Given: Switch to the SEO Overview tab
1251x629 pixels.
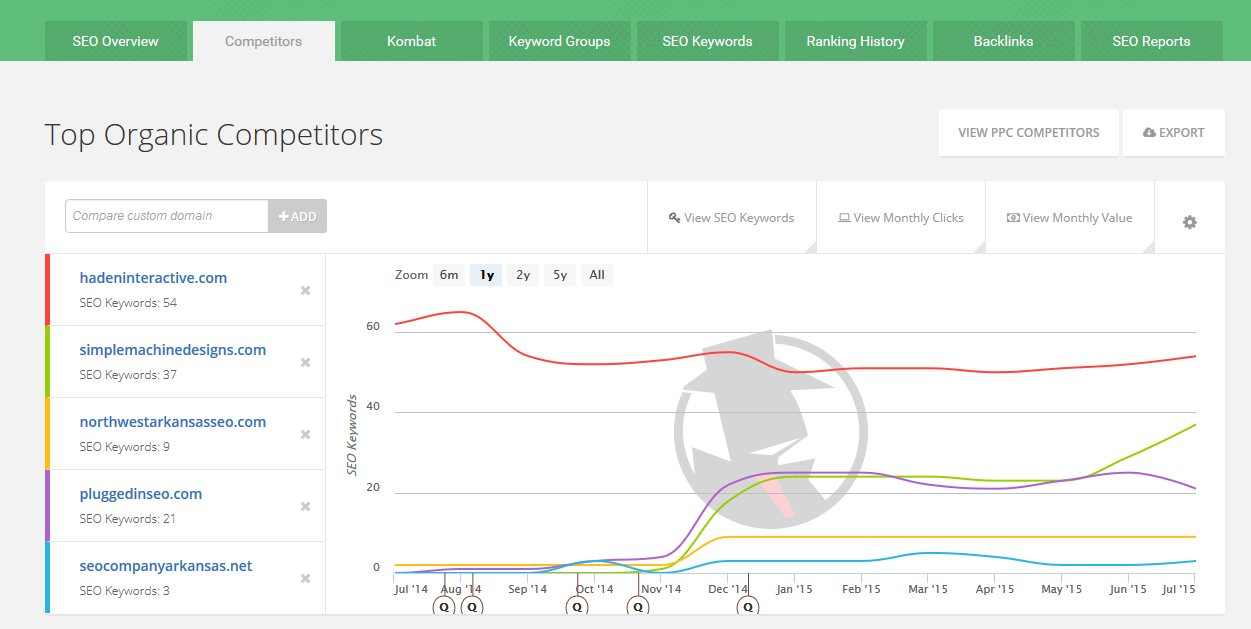Looking at the screenshot, I should coord(116,41).
